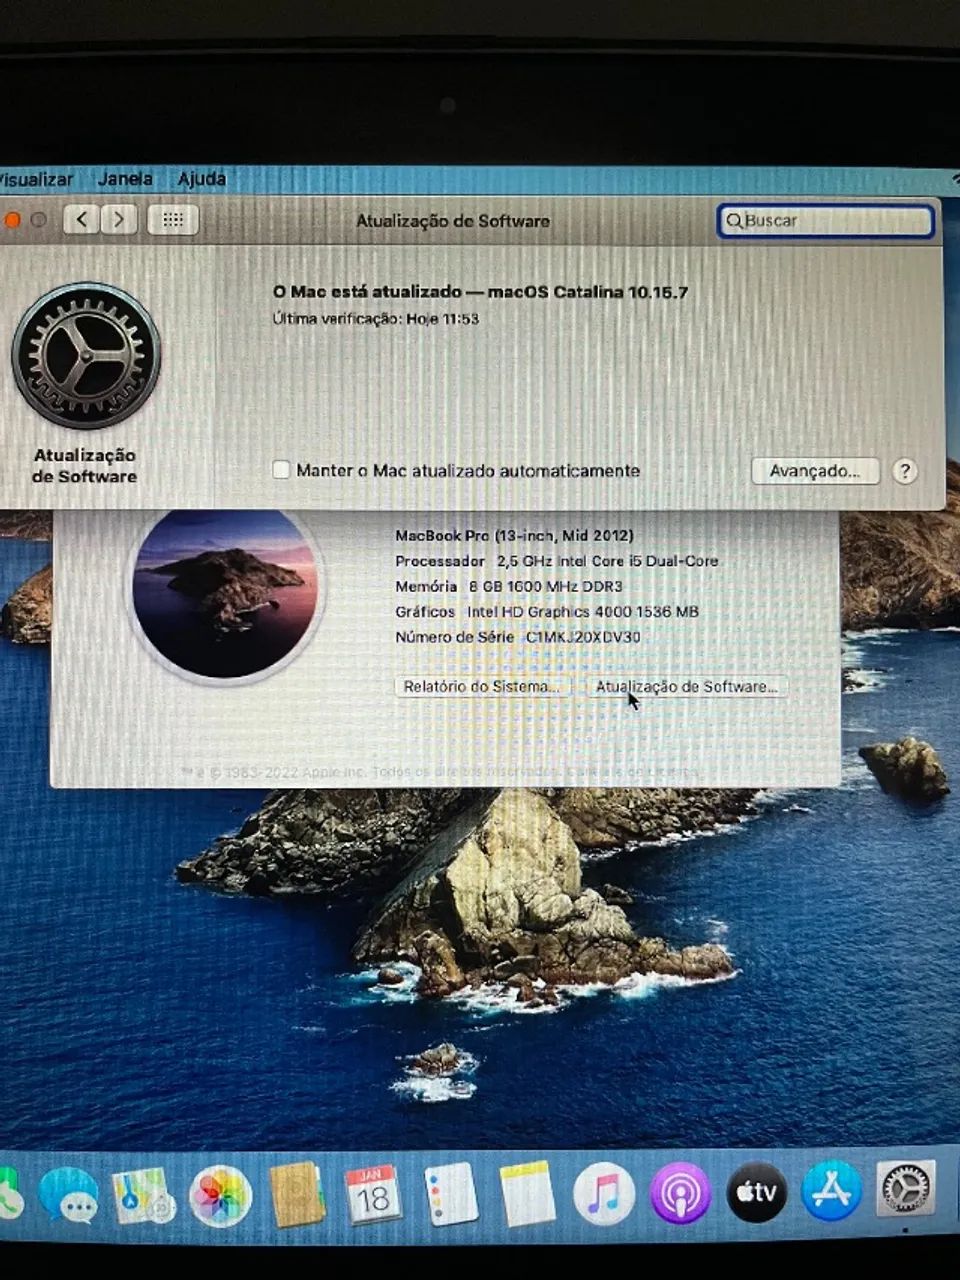This screenshot has height=1280, width=960.
Task: Click Relatório do Sistema... button
Action: tap(481, 687)
